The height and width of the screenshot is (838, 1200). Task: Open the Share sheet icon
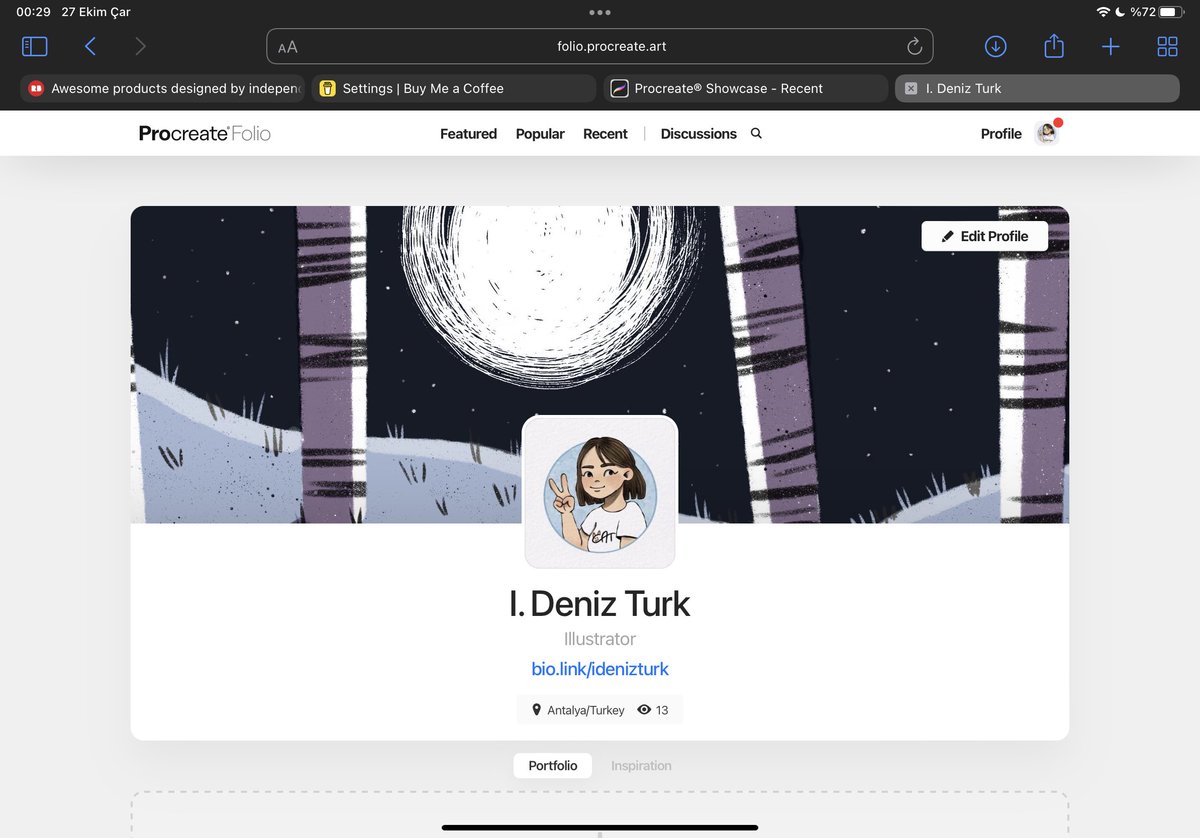[1053, 46]
